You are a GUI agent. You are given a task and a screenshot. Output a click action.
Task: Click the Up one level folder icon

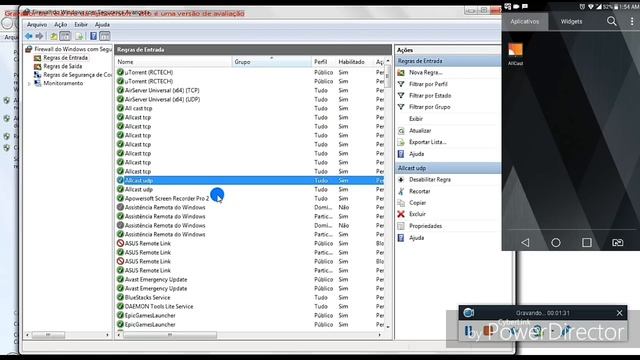[53, 36]
